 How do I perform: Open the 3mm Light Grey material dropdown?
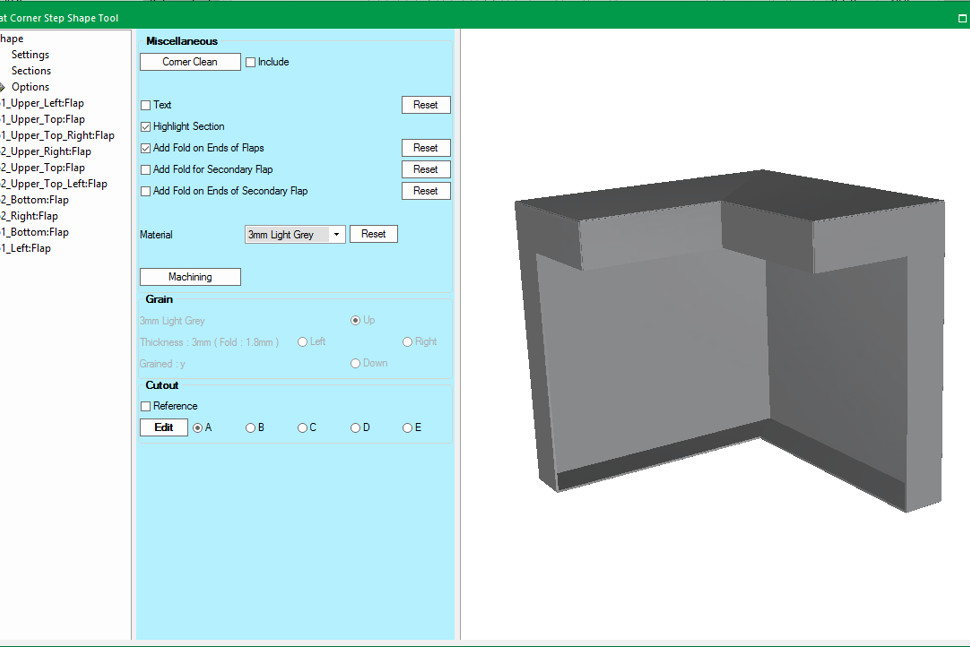coord(337,233)
